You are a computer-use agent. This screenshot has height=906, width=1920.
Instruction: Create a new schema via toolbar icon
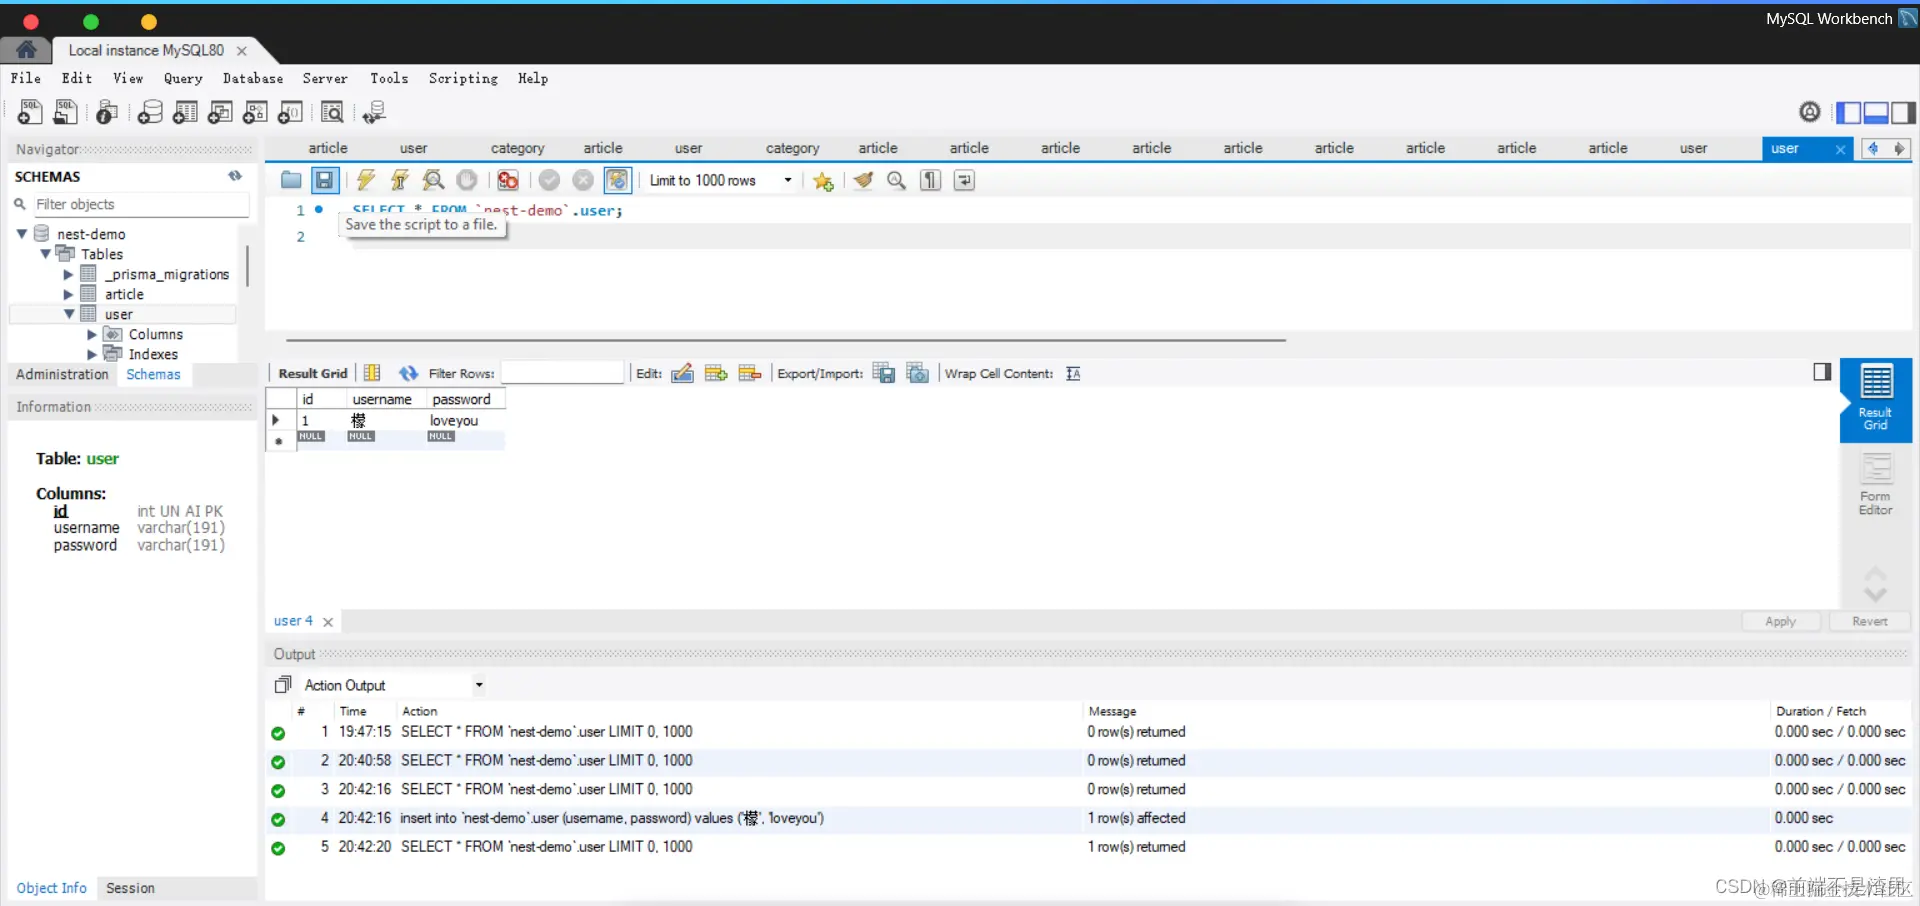pos(150,112)
